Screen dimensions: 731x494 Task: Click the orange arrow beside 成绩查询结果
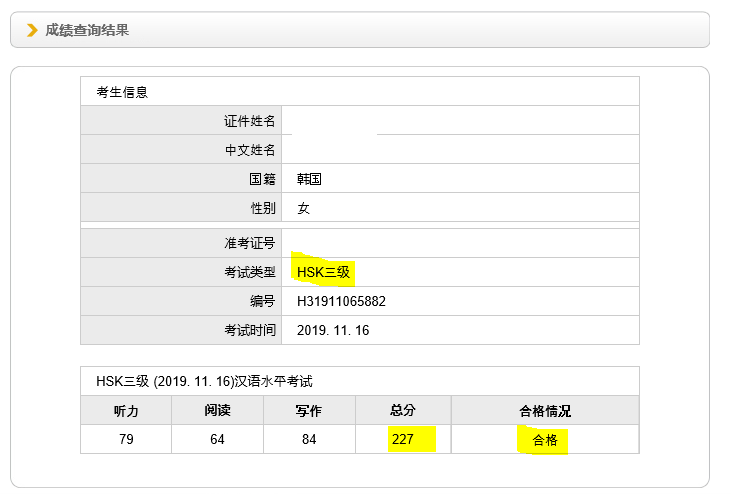[32, 30]
